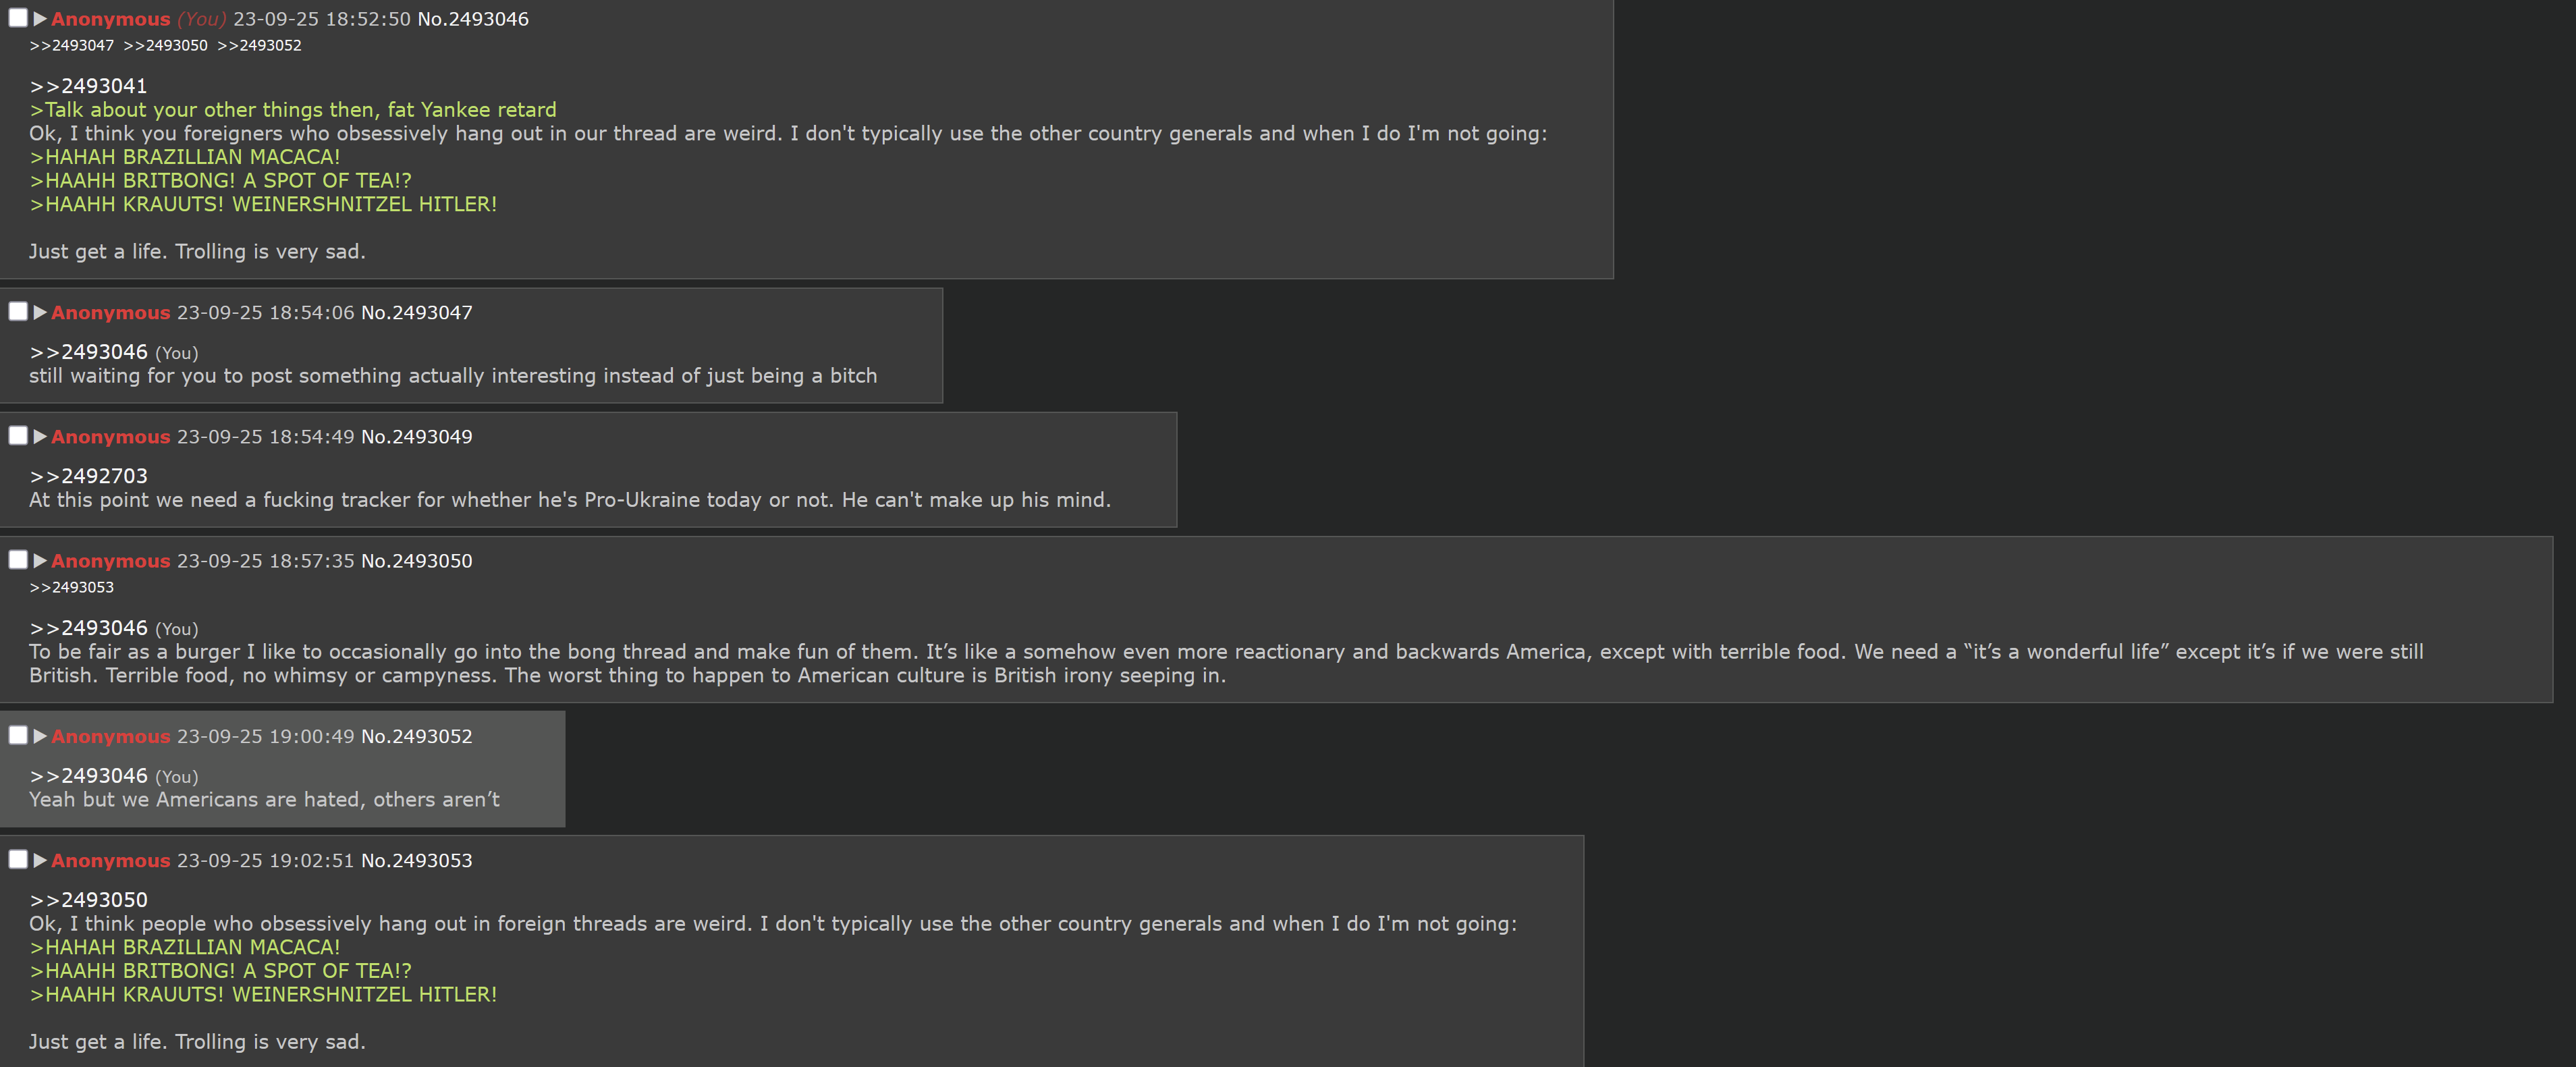This screenshot has width=2576, height=1067.
Task: Open the arrow menu on post No.2493053
Action: (x=40, y=860)
